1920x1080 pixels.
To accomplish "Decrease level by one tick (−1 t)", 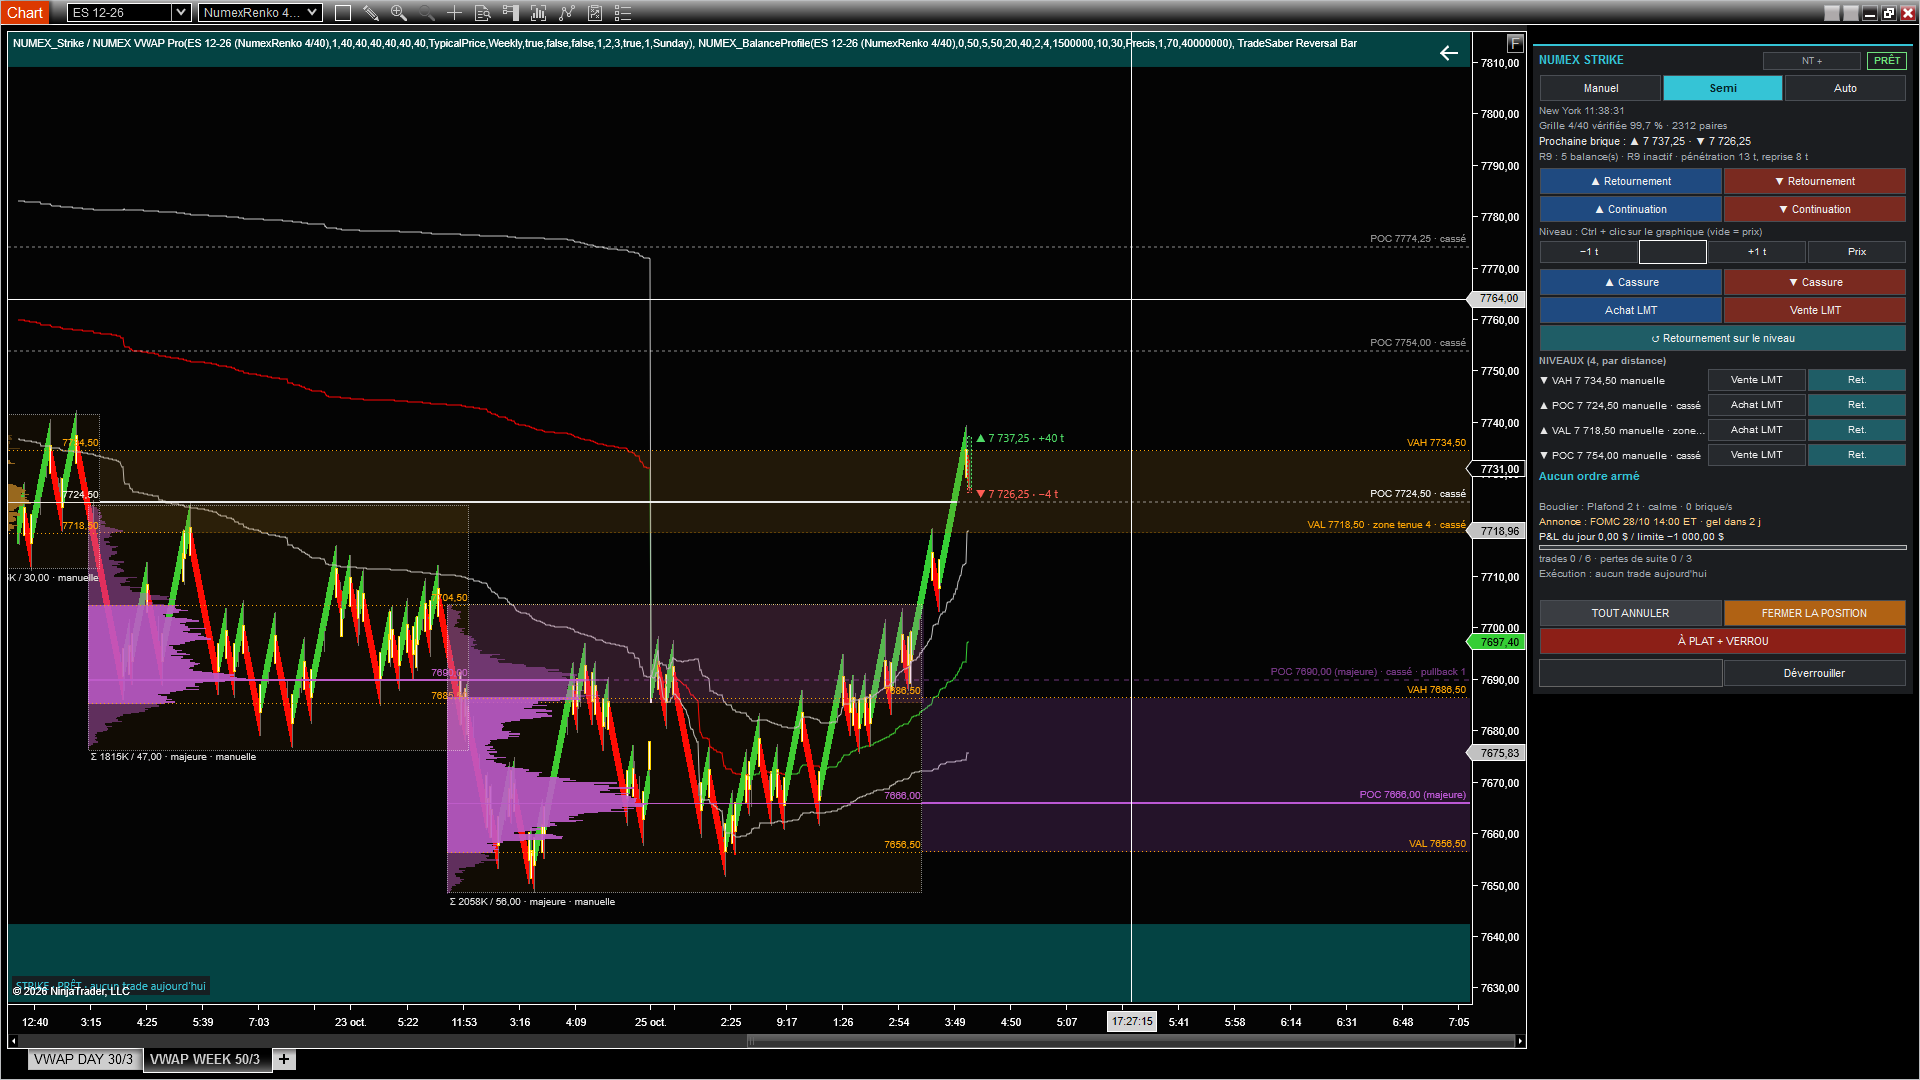I will pos(1588,252).
